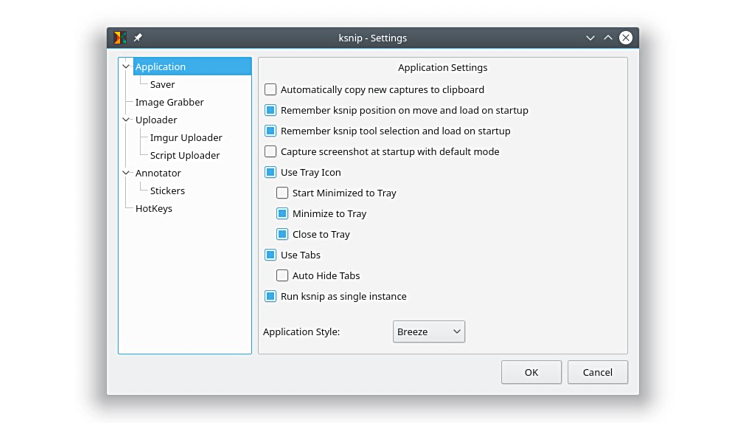Collapse the Annotator tree branch
This screenshot has height=423, width=752.
(126, 173)
